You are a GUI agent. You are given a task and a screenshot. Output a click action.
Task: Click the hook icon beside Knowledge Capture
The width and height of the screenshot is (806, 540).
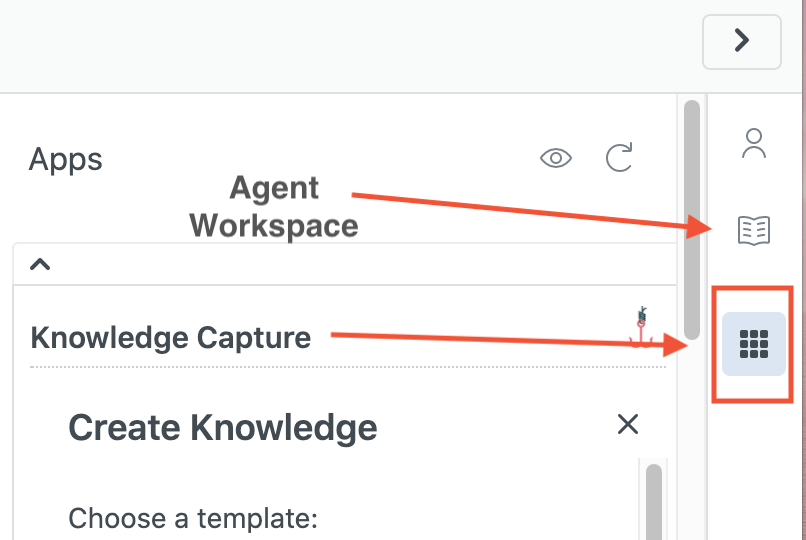(x=641, y=329)
